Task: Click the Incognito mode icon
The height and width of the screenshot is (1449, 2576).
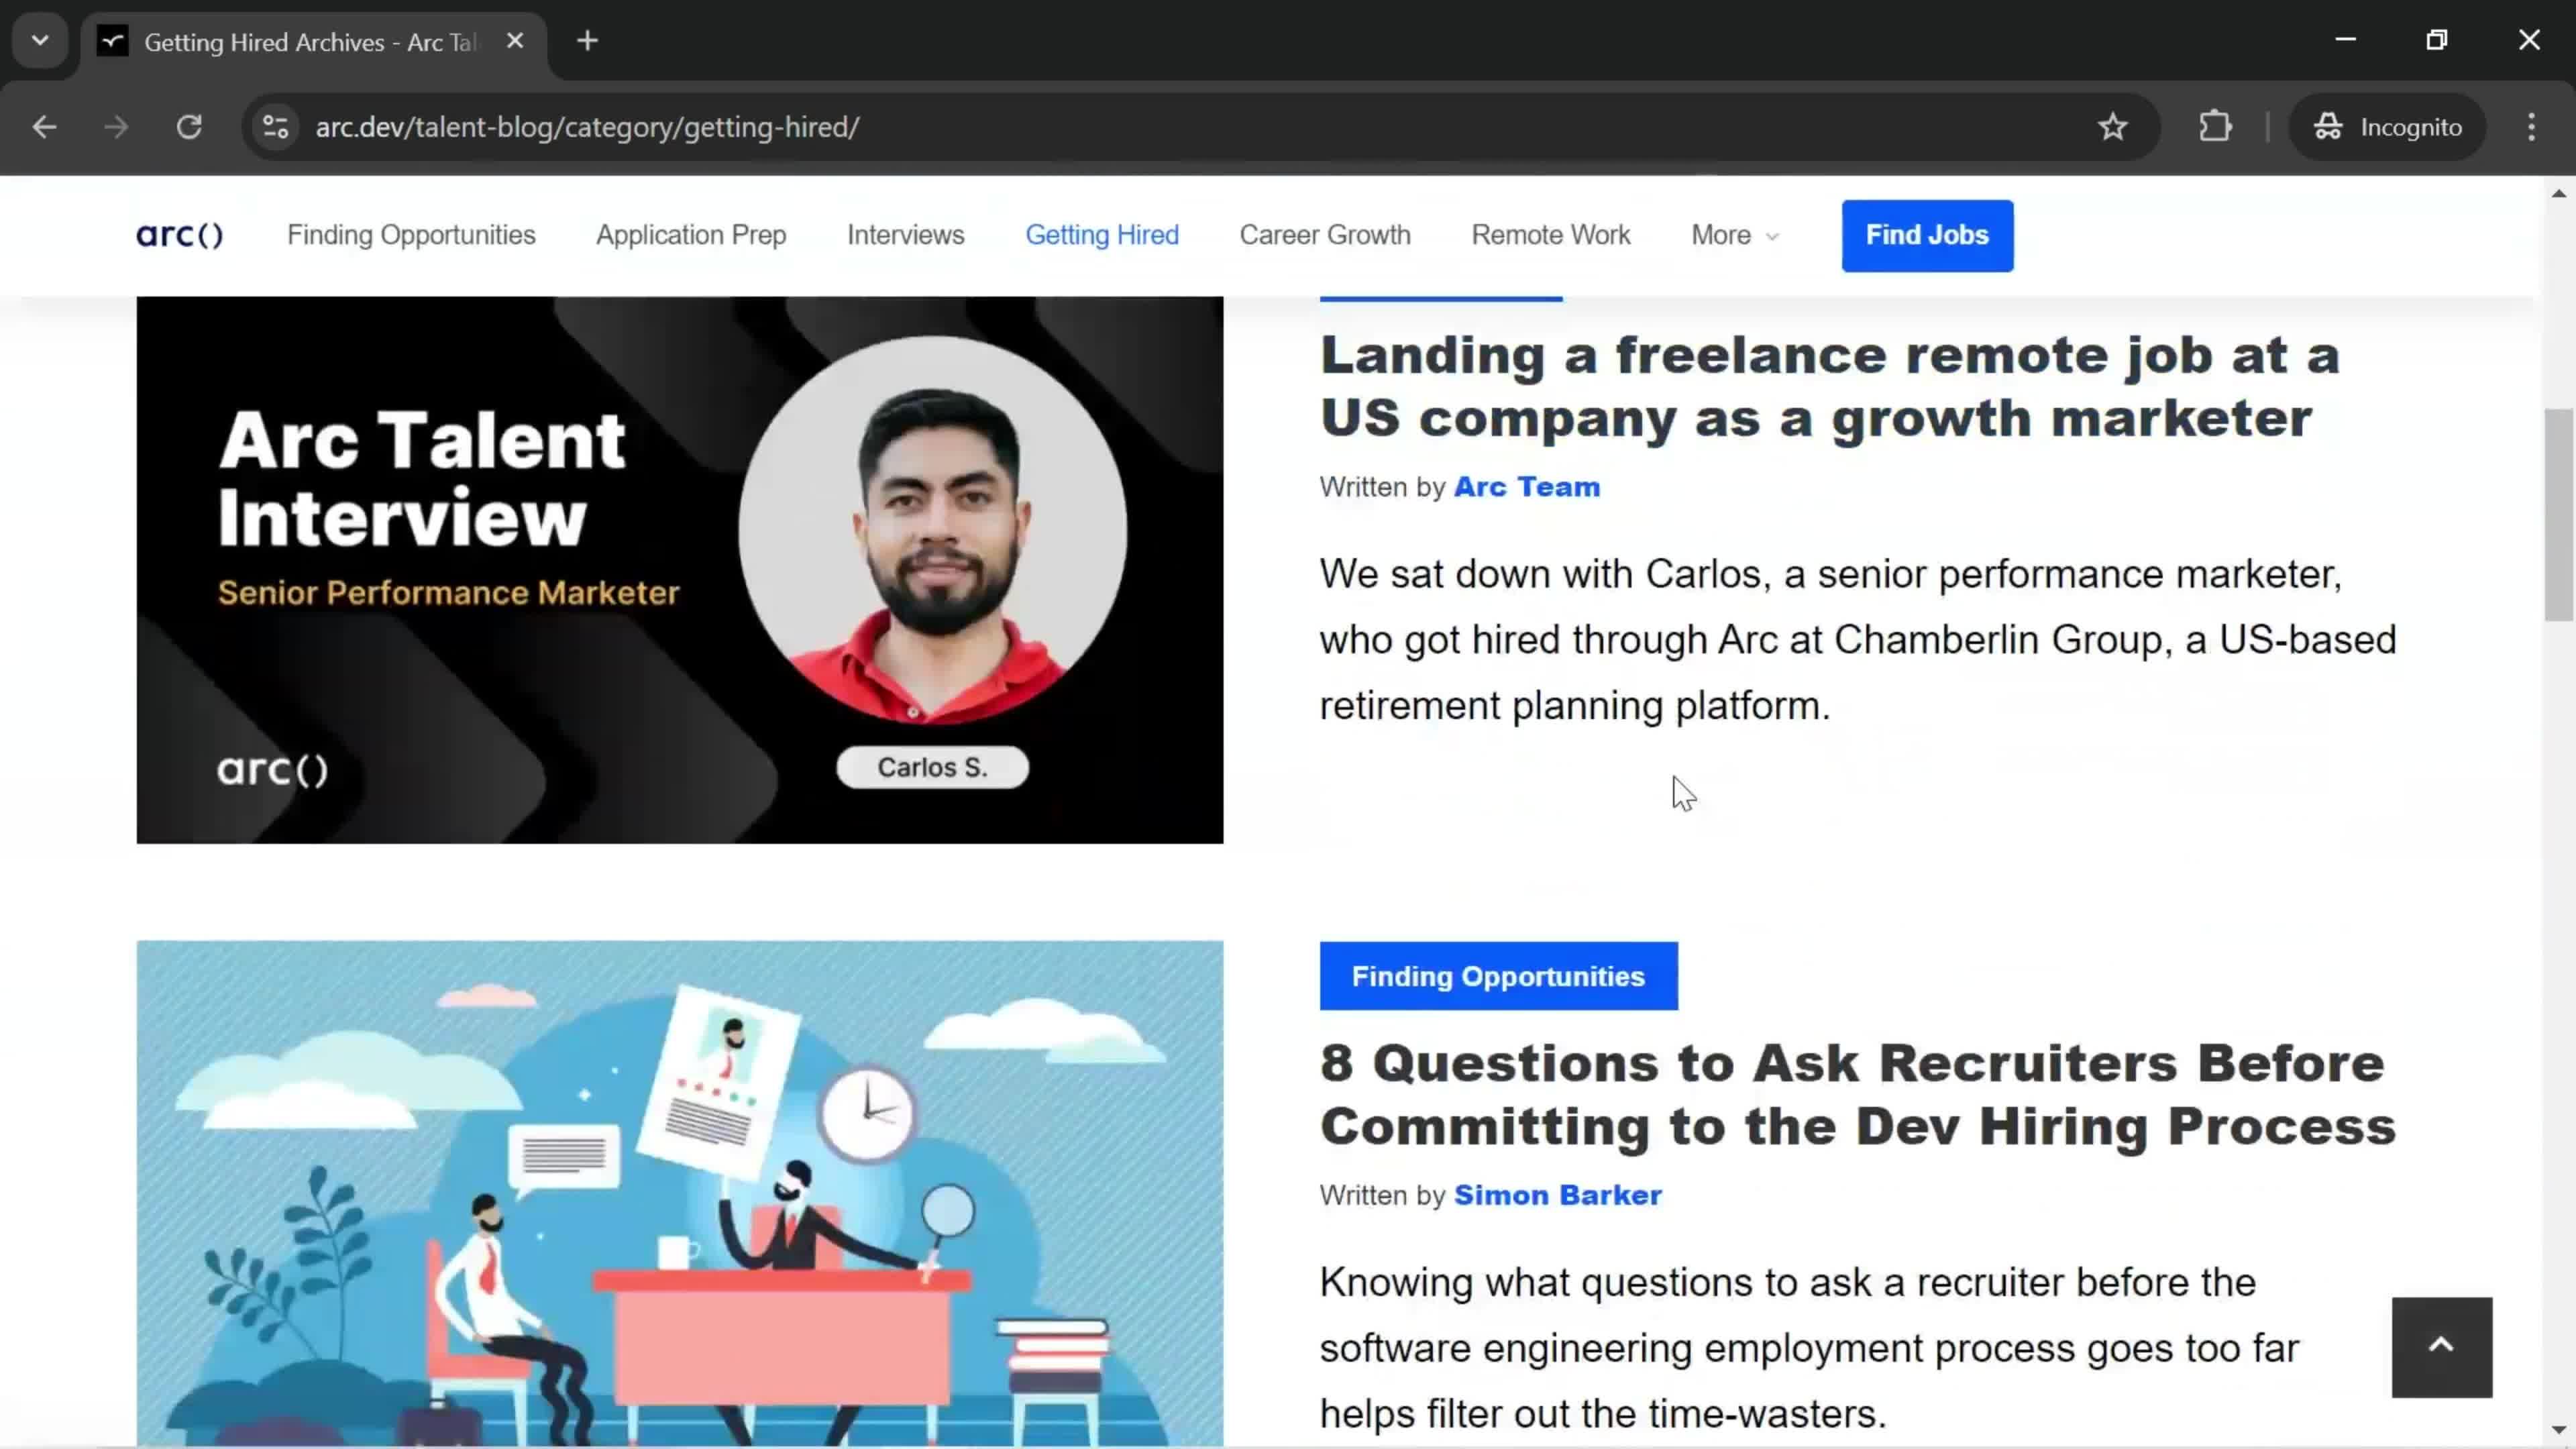Action: pos(2332,125)
